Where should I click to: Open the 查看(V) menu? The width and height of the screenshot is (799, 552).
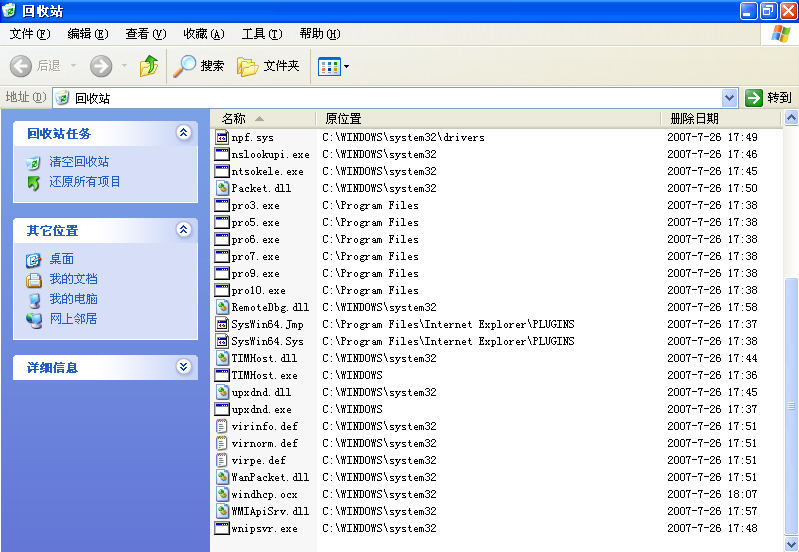click(146, 34)
